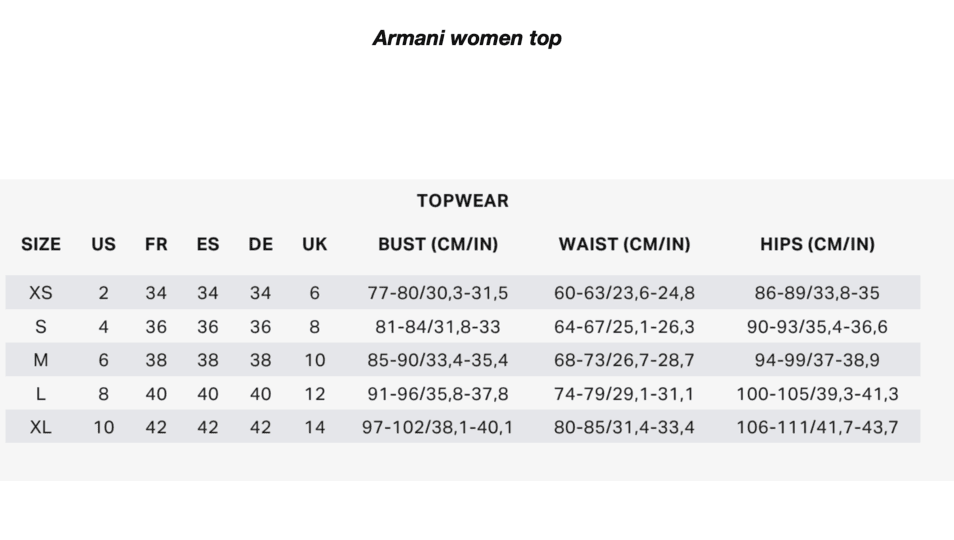This screenshot has height=540, width=954.
Task: Select the XS size row label
Action: (41, 293)
